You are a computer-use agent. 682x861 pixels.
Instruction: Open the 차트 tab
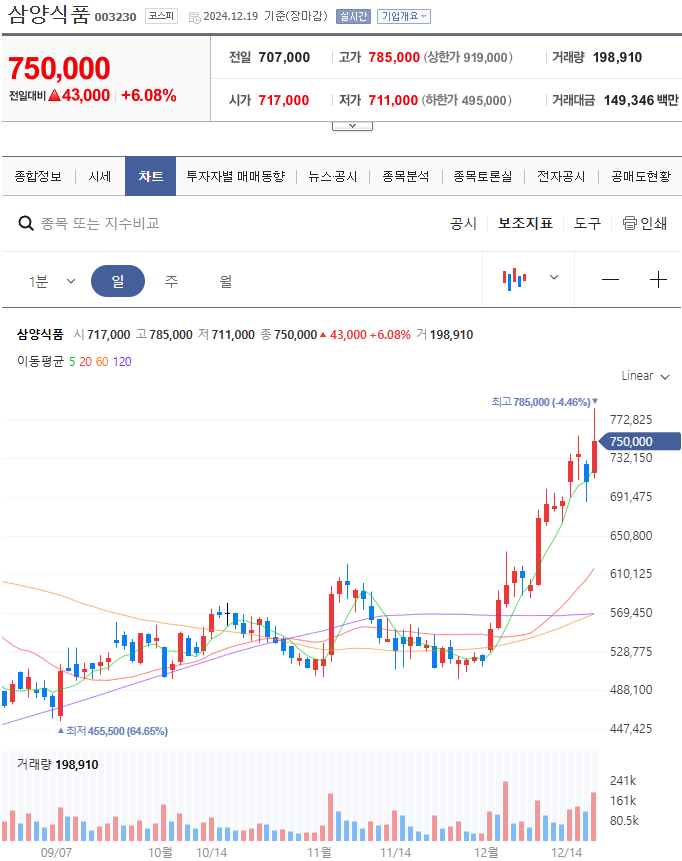tap(150, 176)
